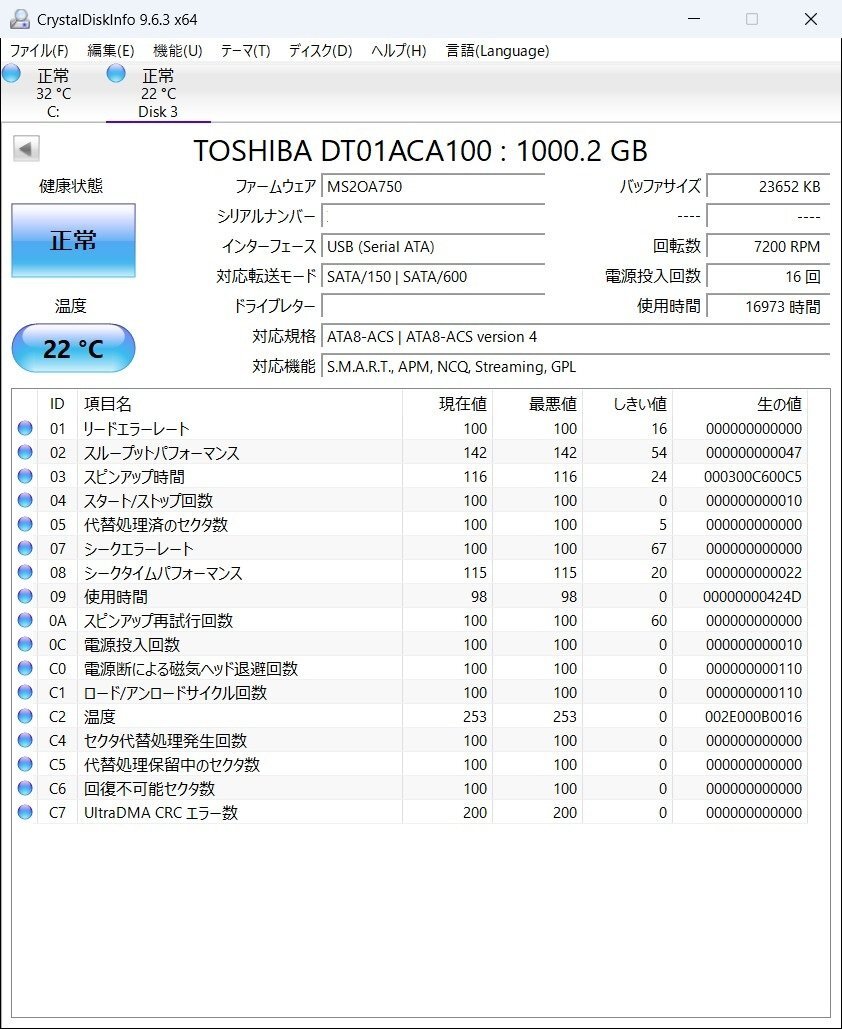The width and height of the screenshot is (842, 1029).
Task: Click the 正常 health status button
Action: point(74,240)
